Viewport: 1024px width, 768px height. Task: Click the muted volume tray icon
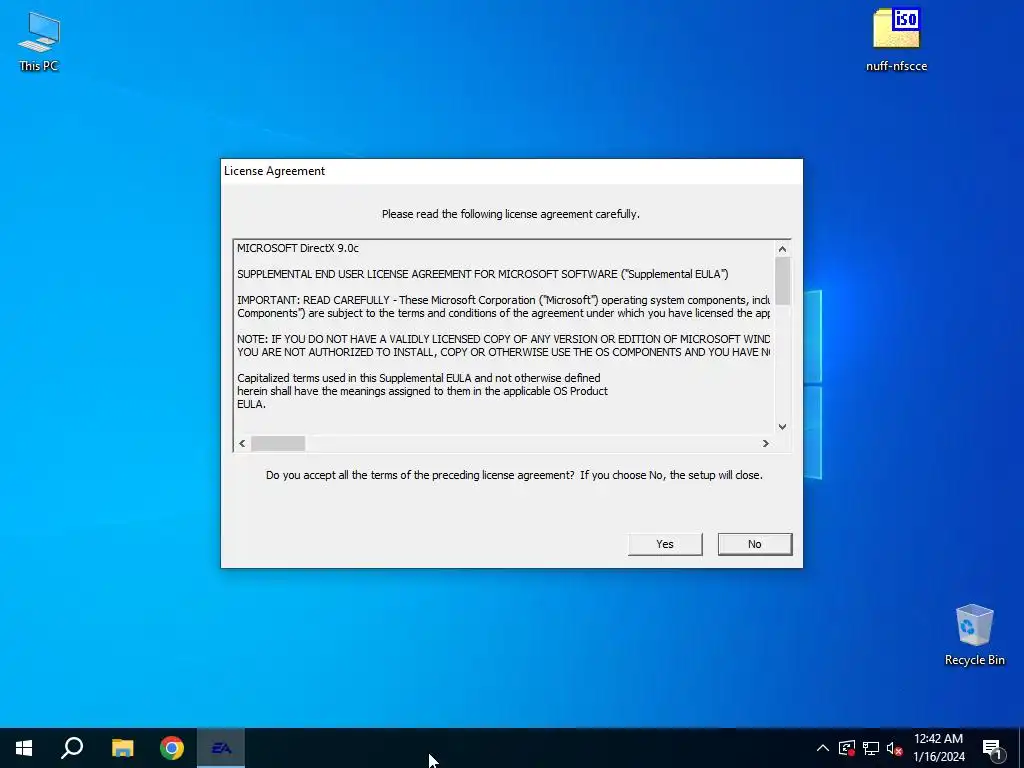click(895, 748)
